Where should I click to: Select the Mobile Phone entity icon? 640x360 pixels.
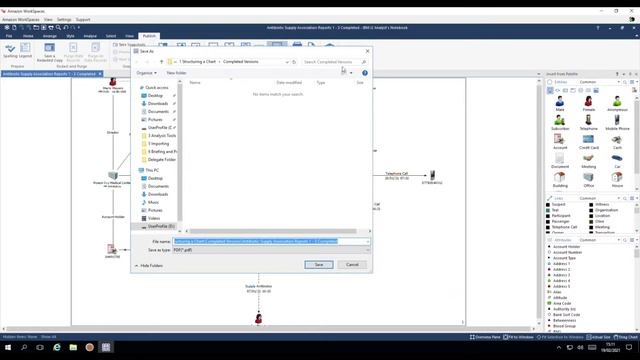[617, 122]
